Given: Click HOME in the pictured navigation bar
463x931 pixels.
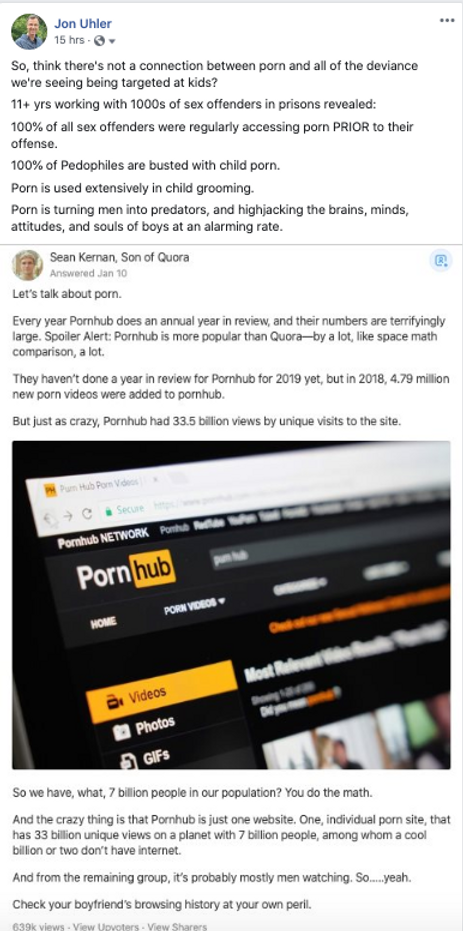Looking at the screenshot, I should click(103, 623).
